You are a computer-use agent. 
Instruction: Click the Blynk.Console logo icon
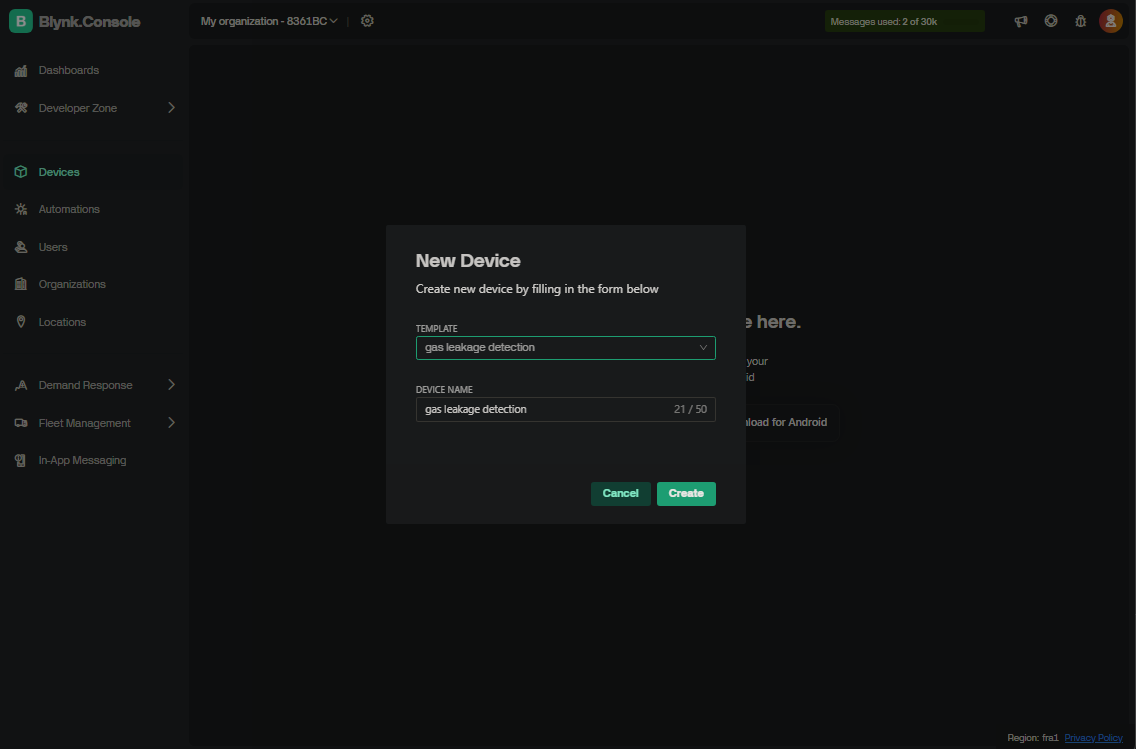21,21
